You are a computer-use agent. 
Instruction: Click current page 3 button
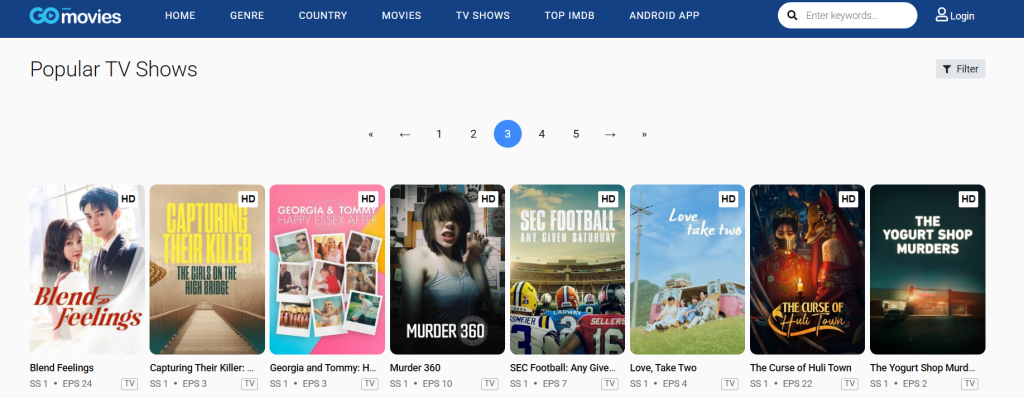pos(507,134)
